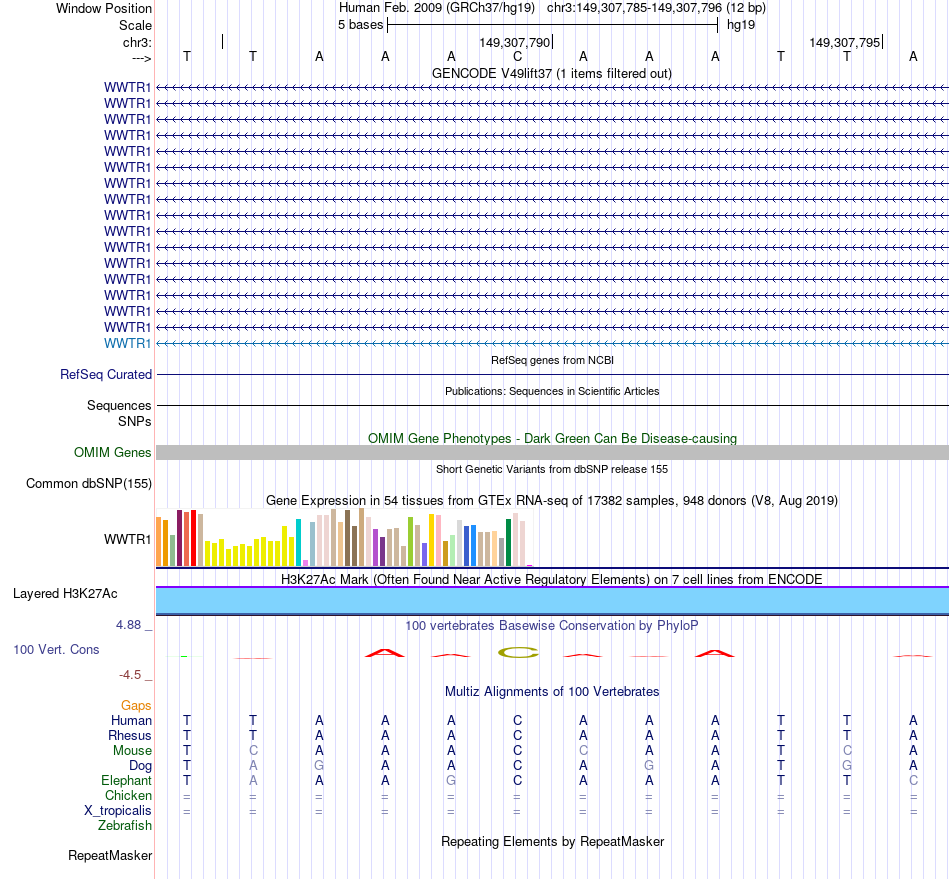Select the OMIM Genes label
Screen dimensions: 950x879
[112, 453]
